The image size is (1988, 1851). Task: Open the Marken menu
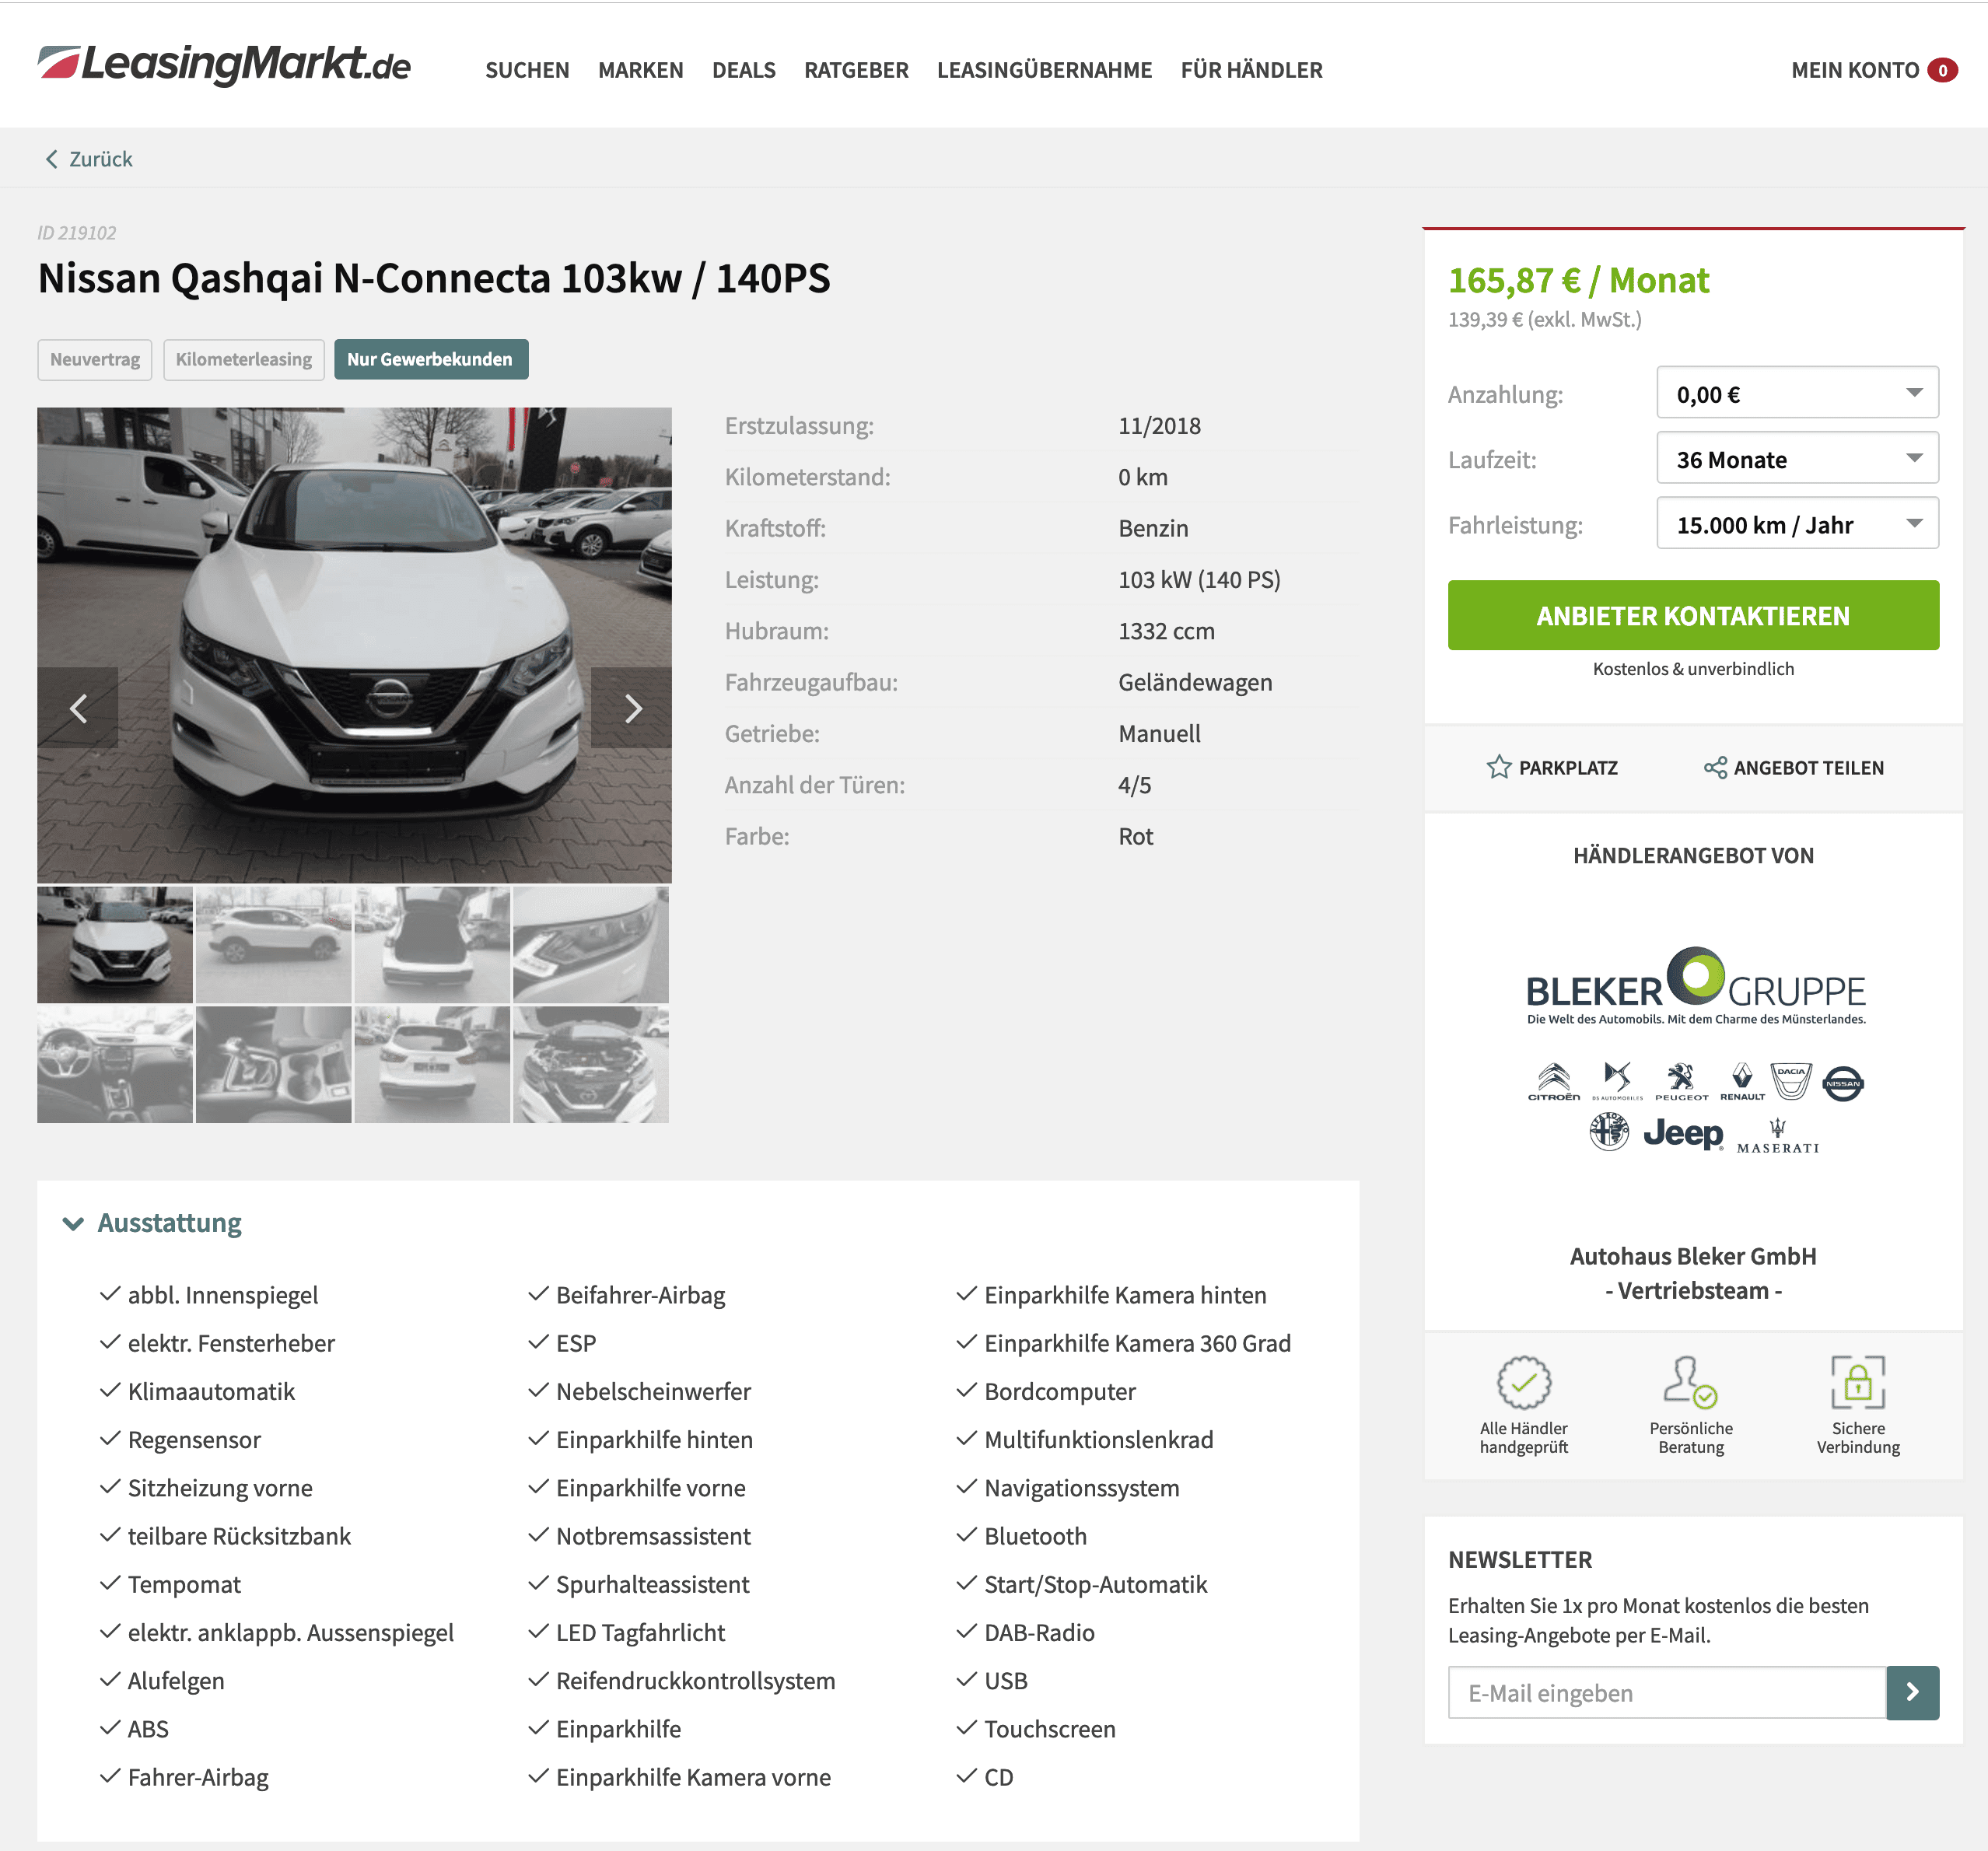point(640,70)
